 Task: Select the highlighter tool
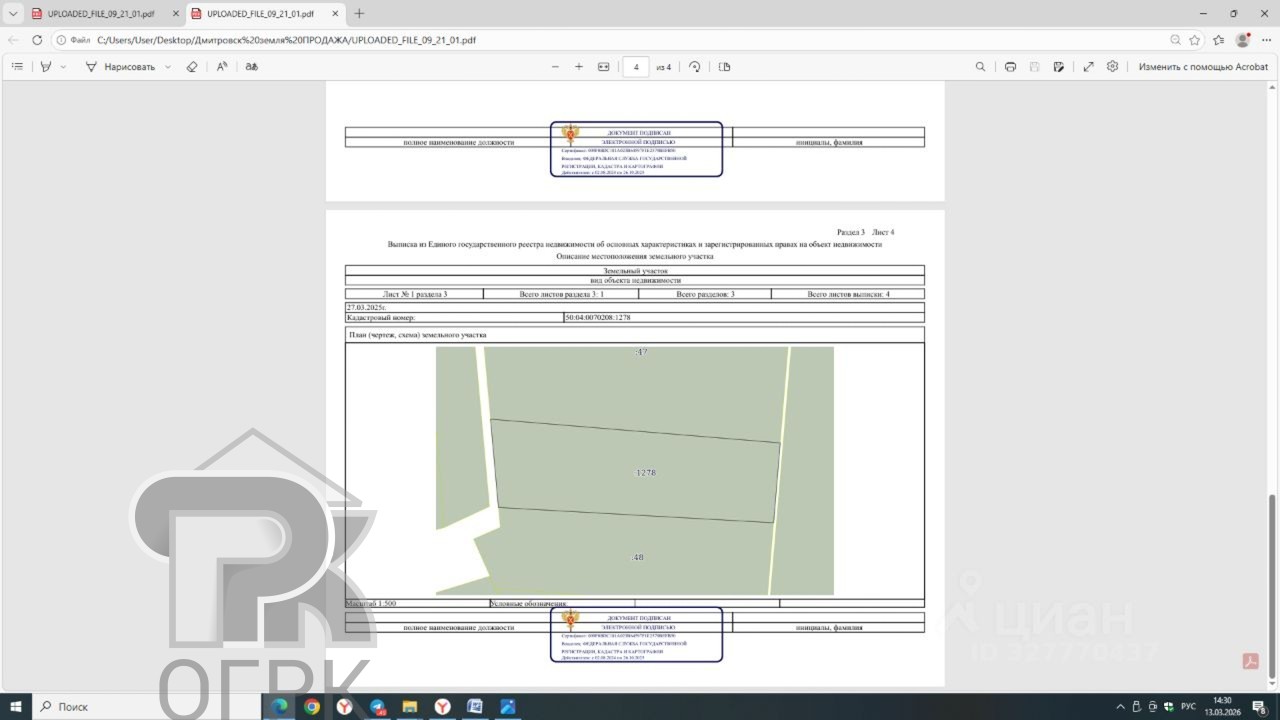click(46, 67)
